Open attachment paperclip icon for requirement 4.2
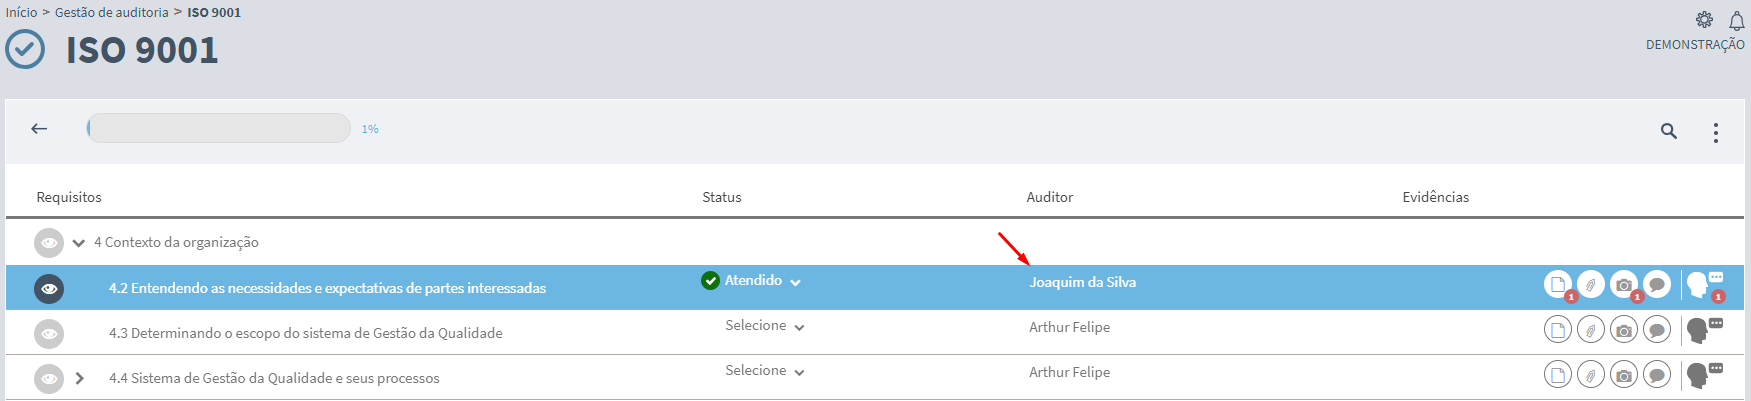 coord(1590,285)
